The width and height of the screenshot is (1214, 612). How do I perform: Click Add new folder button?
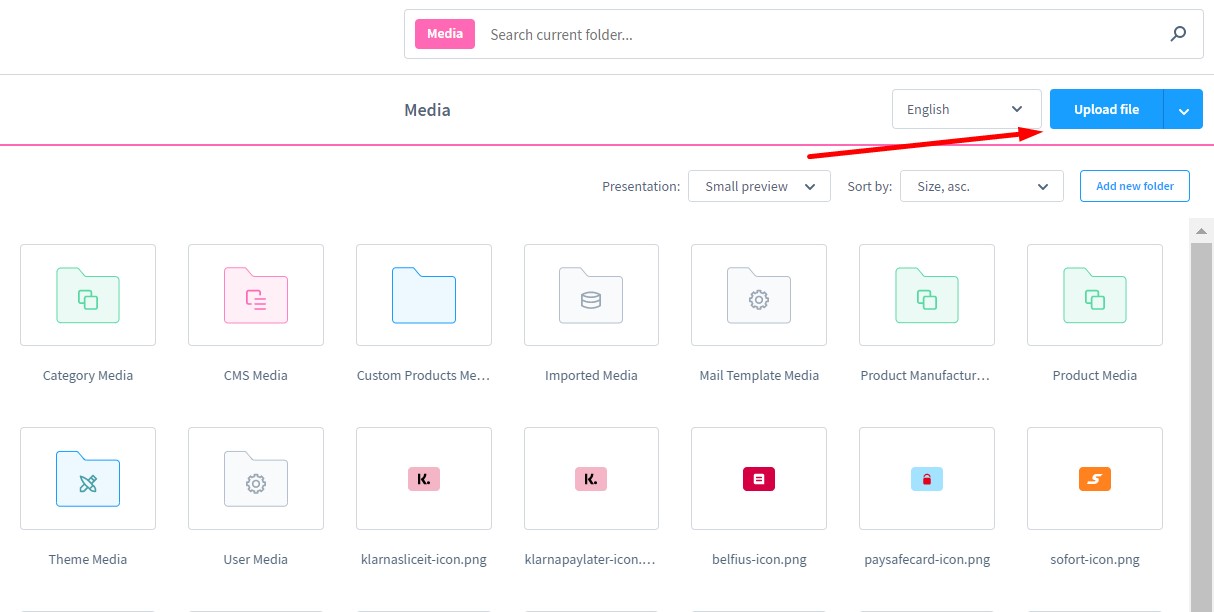click(x=1134, y=186)
